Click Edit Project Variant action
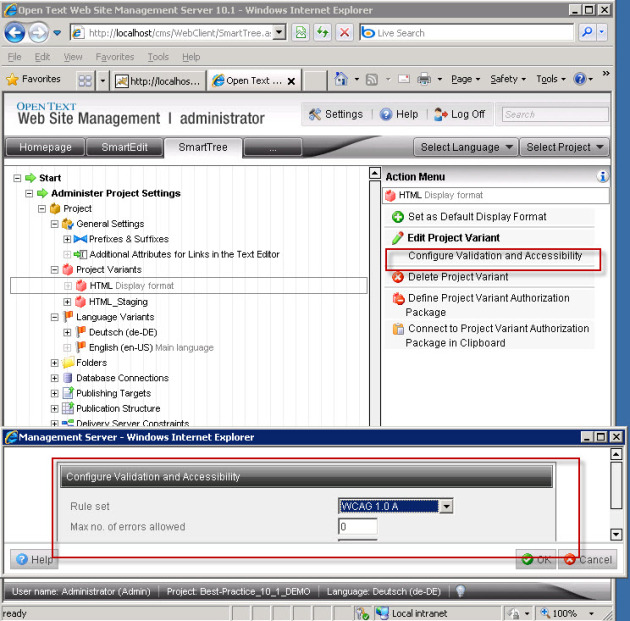Image resolution: width=630 pixels, height=621 pixels. 453,238
